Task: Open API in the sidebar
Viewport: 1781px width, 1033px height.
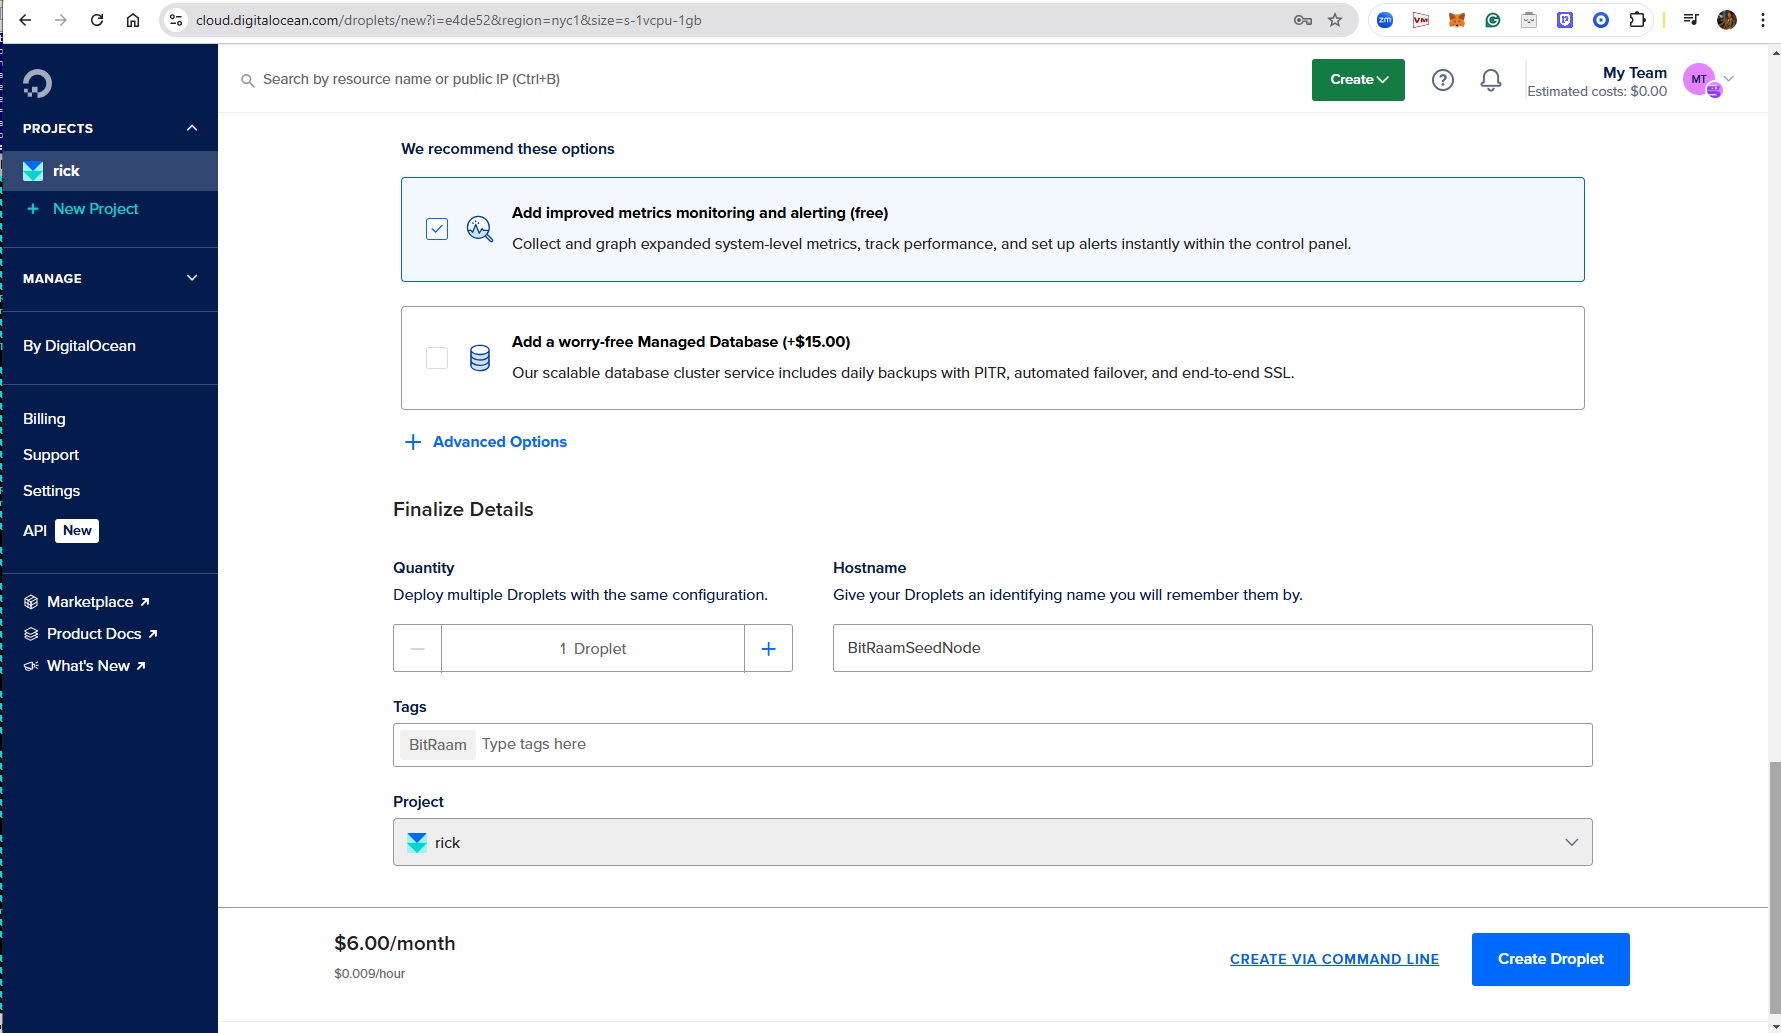Action: [35, 531]
